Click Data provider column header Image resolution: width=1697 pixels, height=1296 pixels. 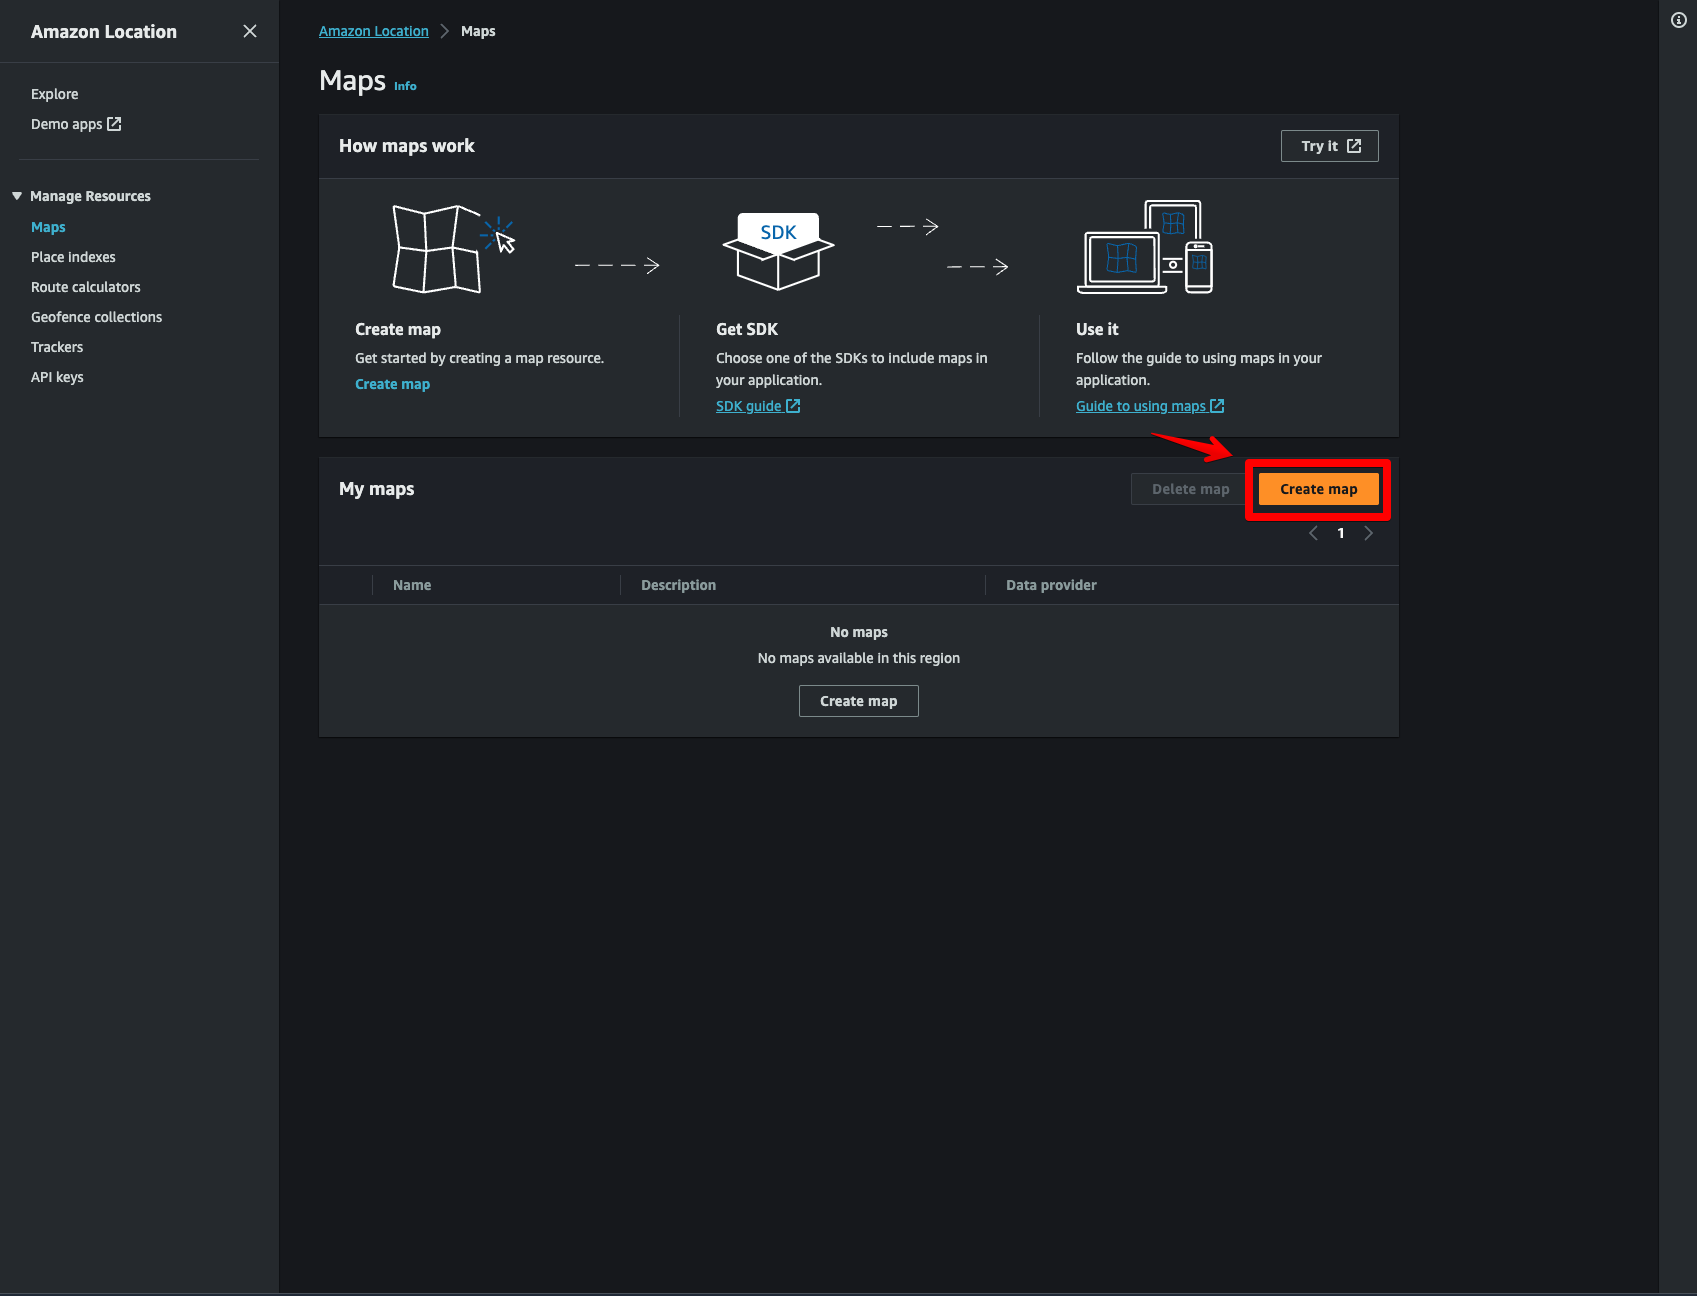pos(1051,585)
